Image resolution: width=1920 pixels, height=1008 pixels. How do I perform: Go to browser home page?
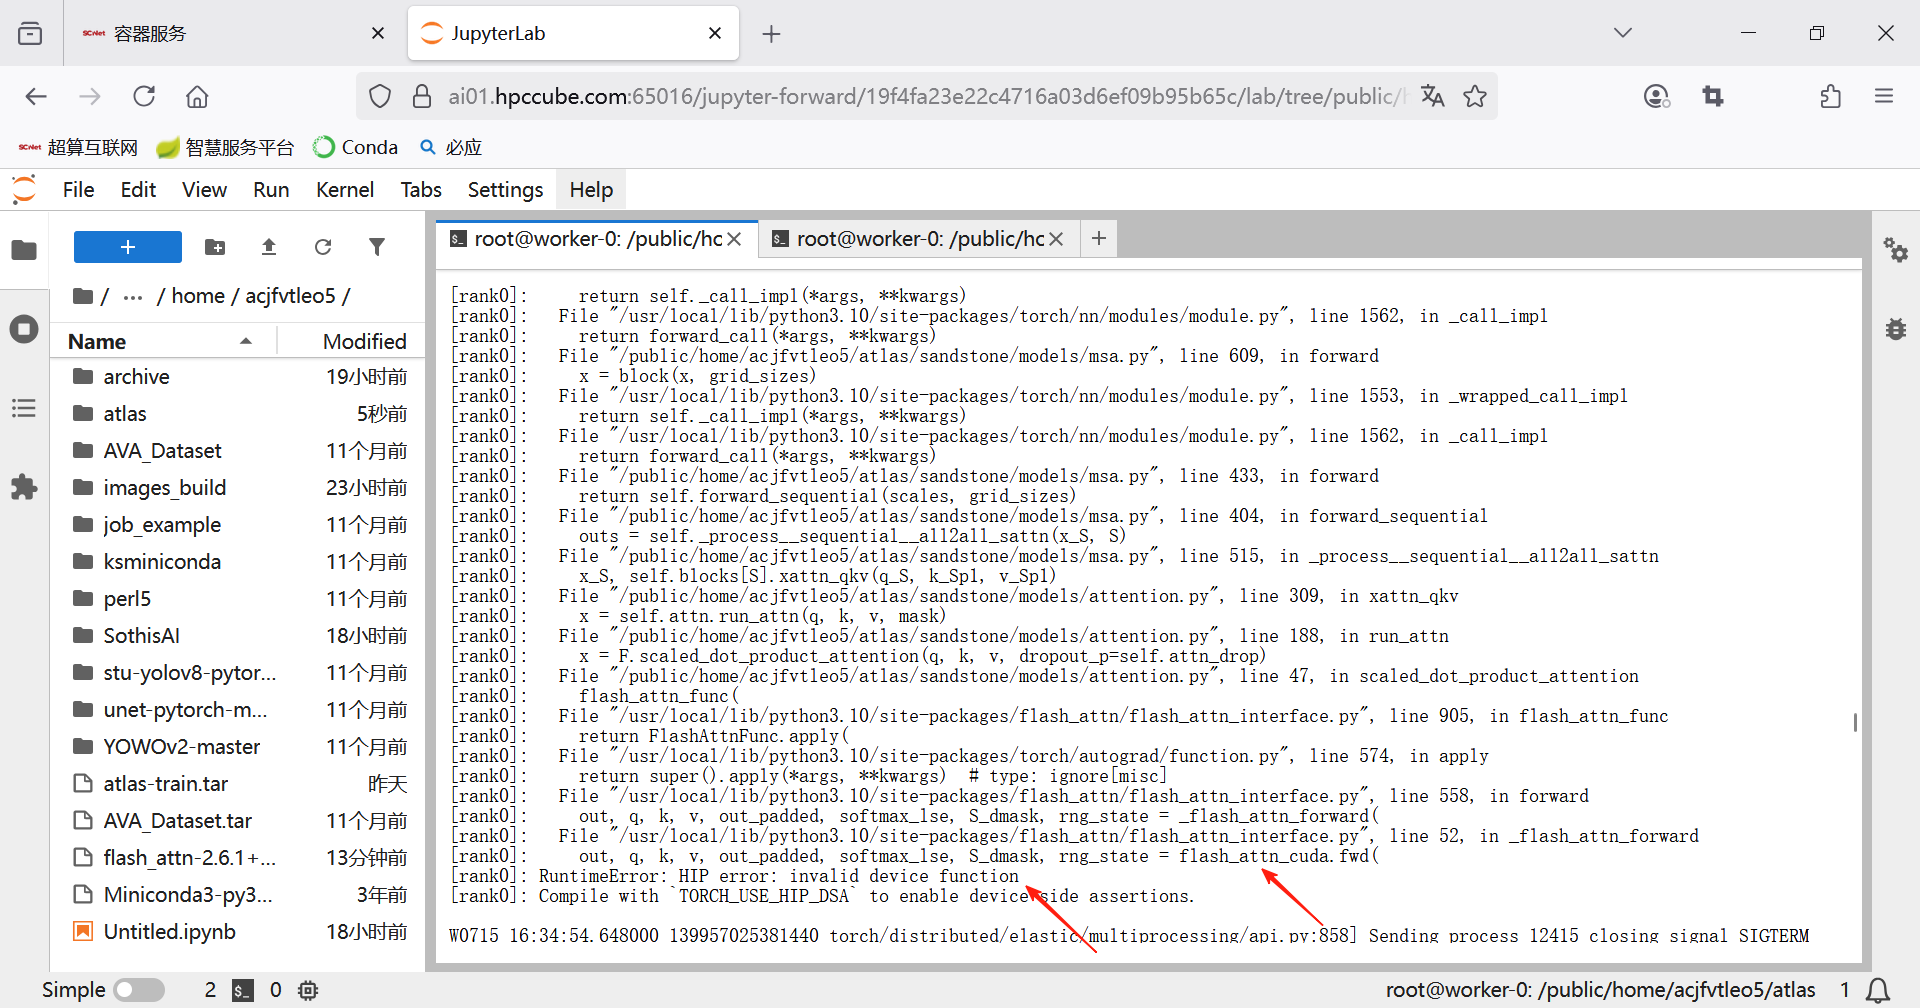point(197,96)
